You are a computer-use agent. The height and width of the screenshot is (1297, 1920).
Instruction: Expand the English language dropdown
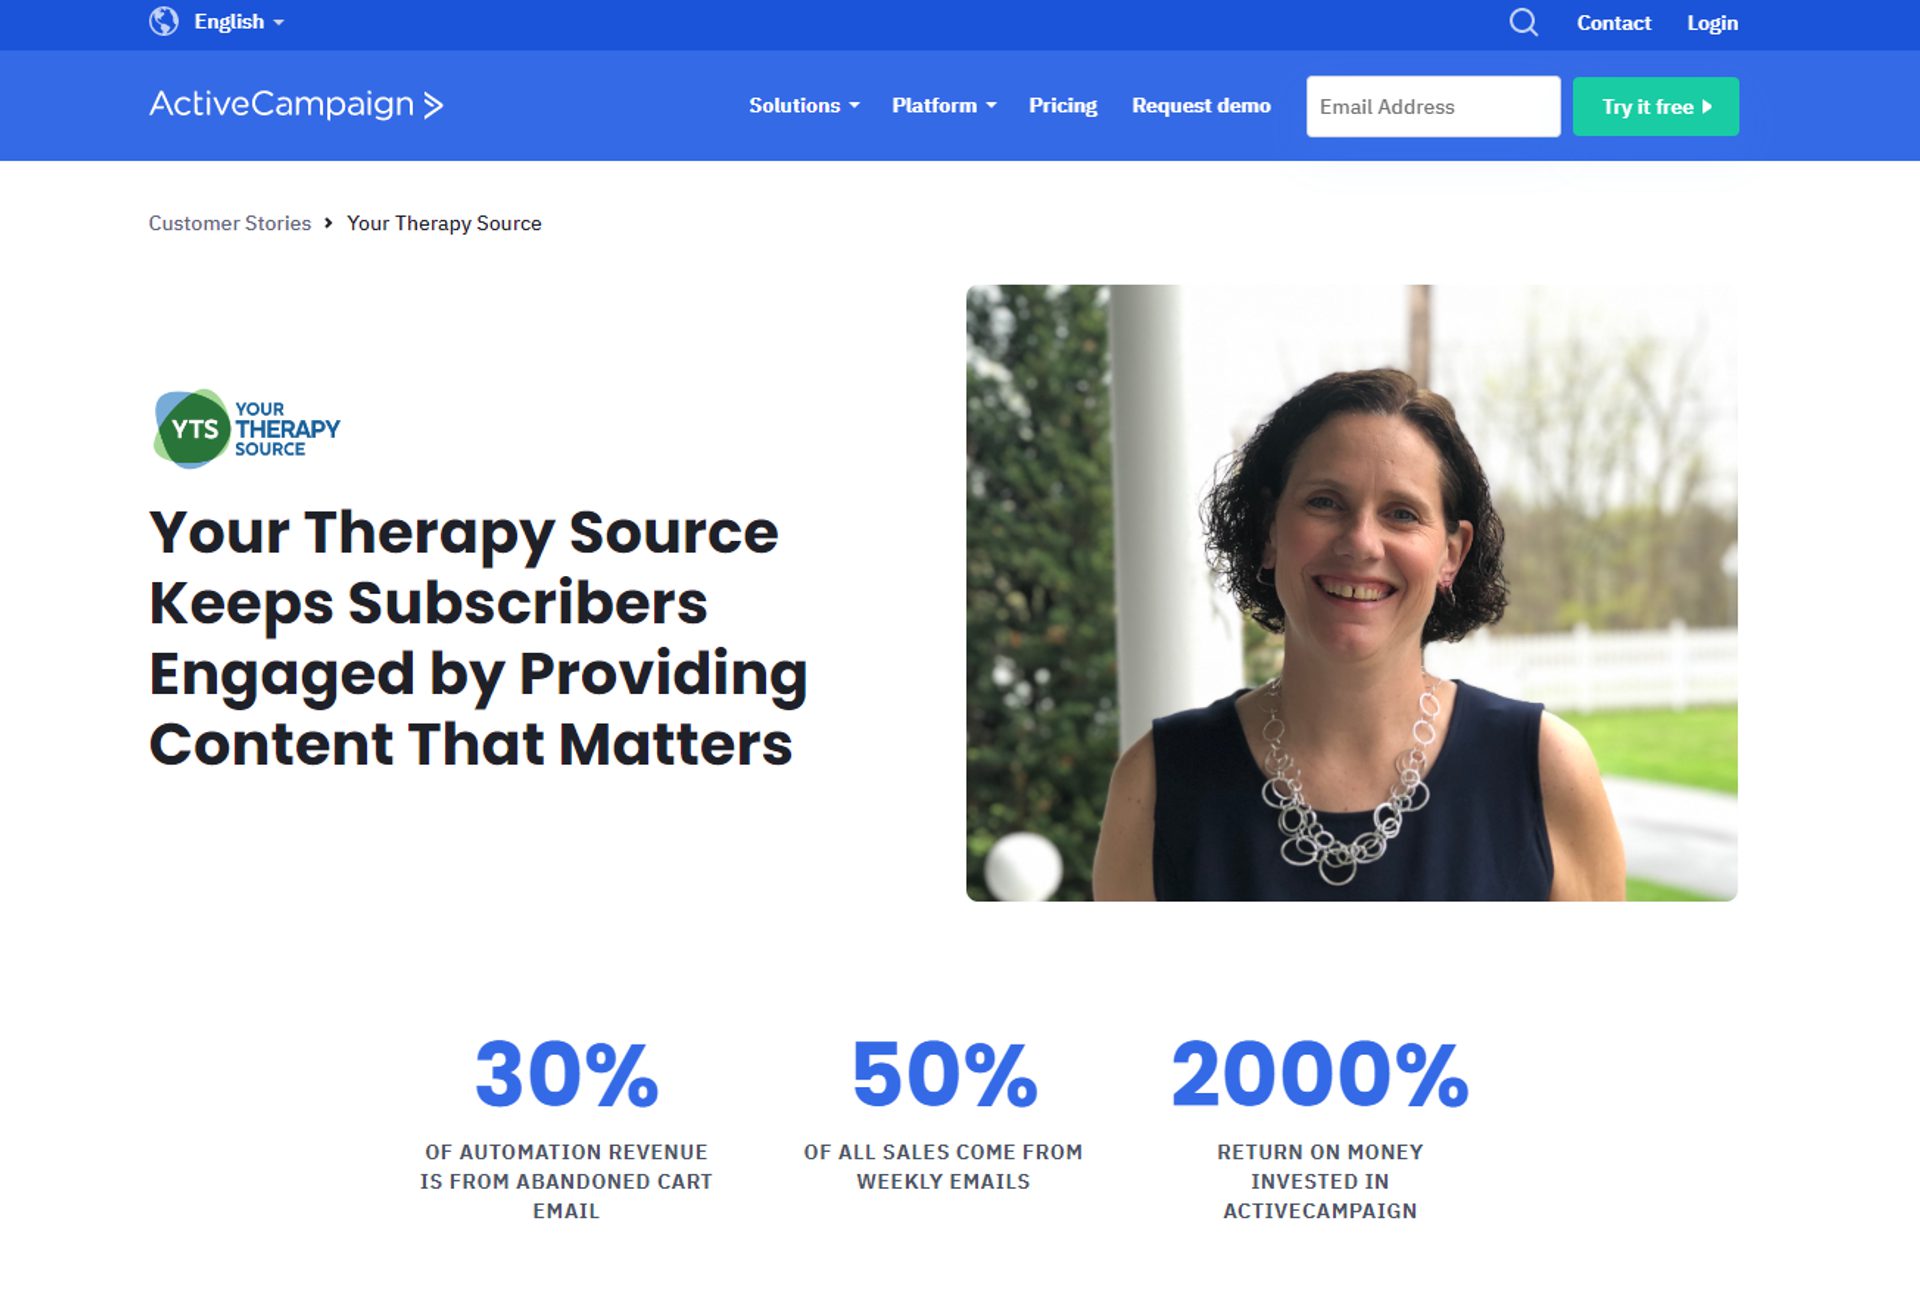coord(239,22)
